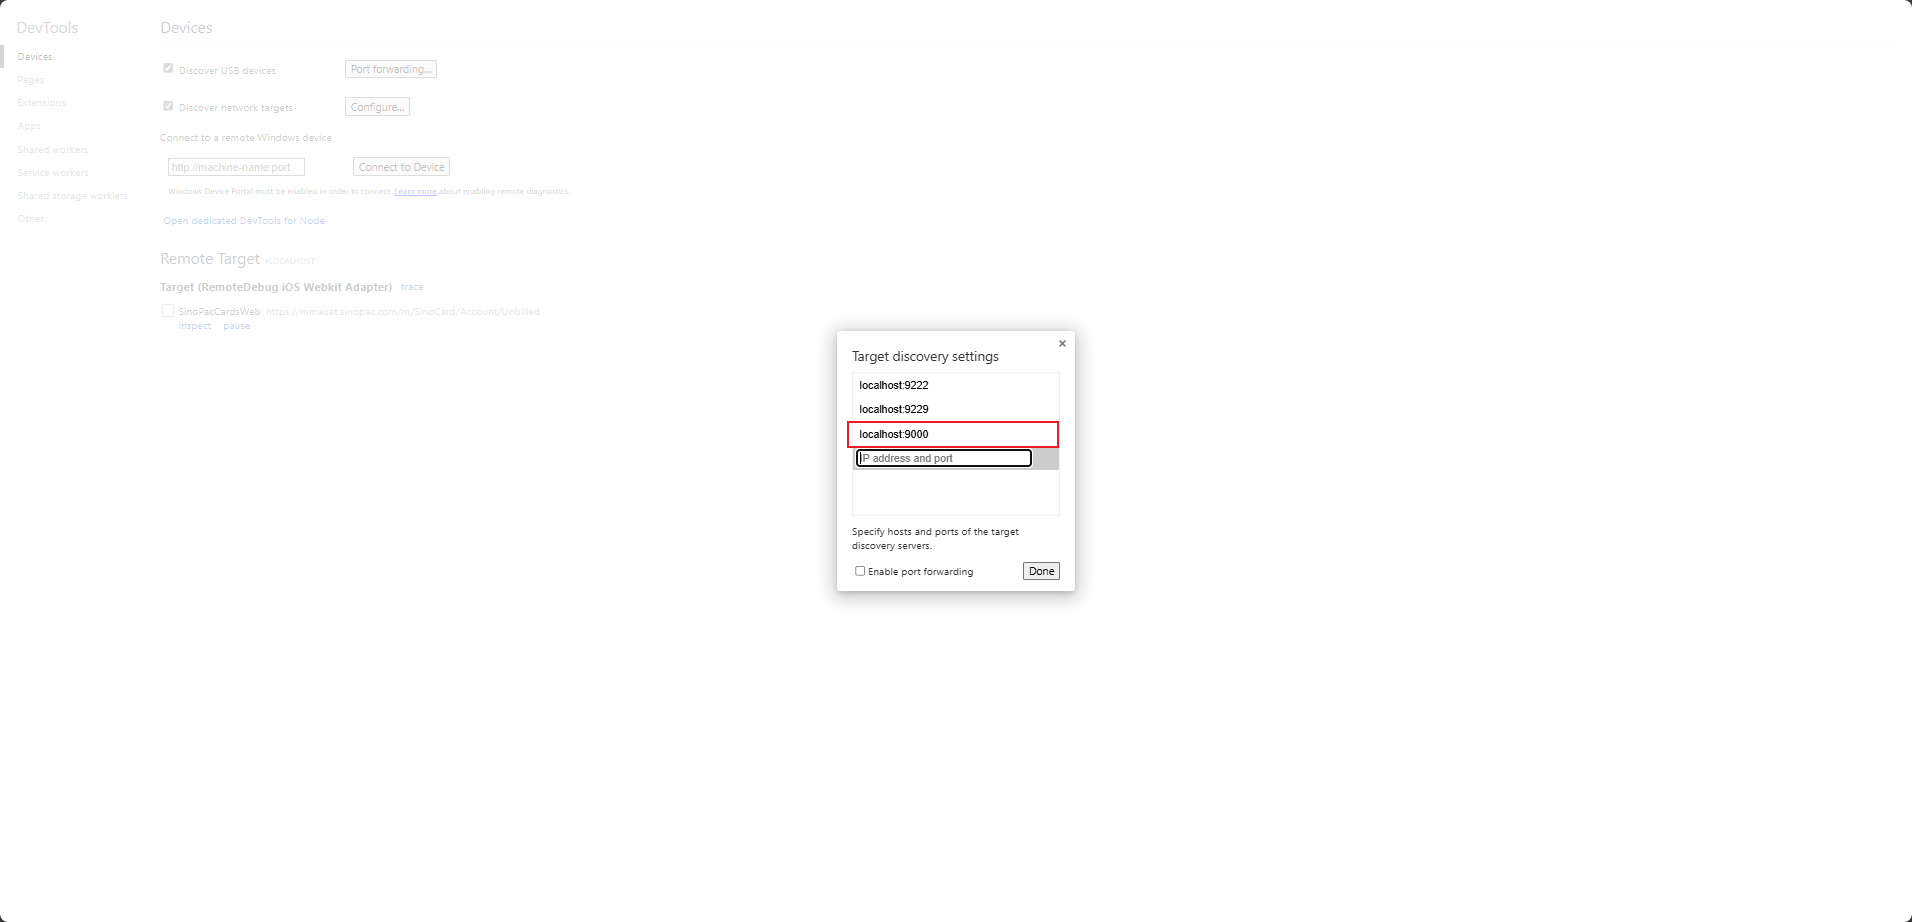Pause the SinoPacCardsWeb target

[x=237, y=326]
